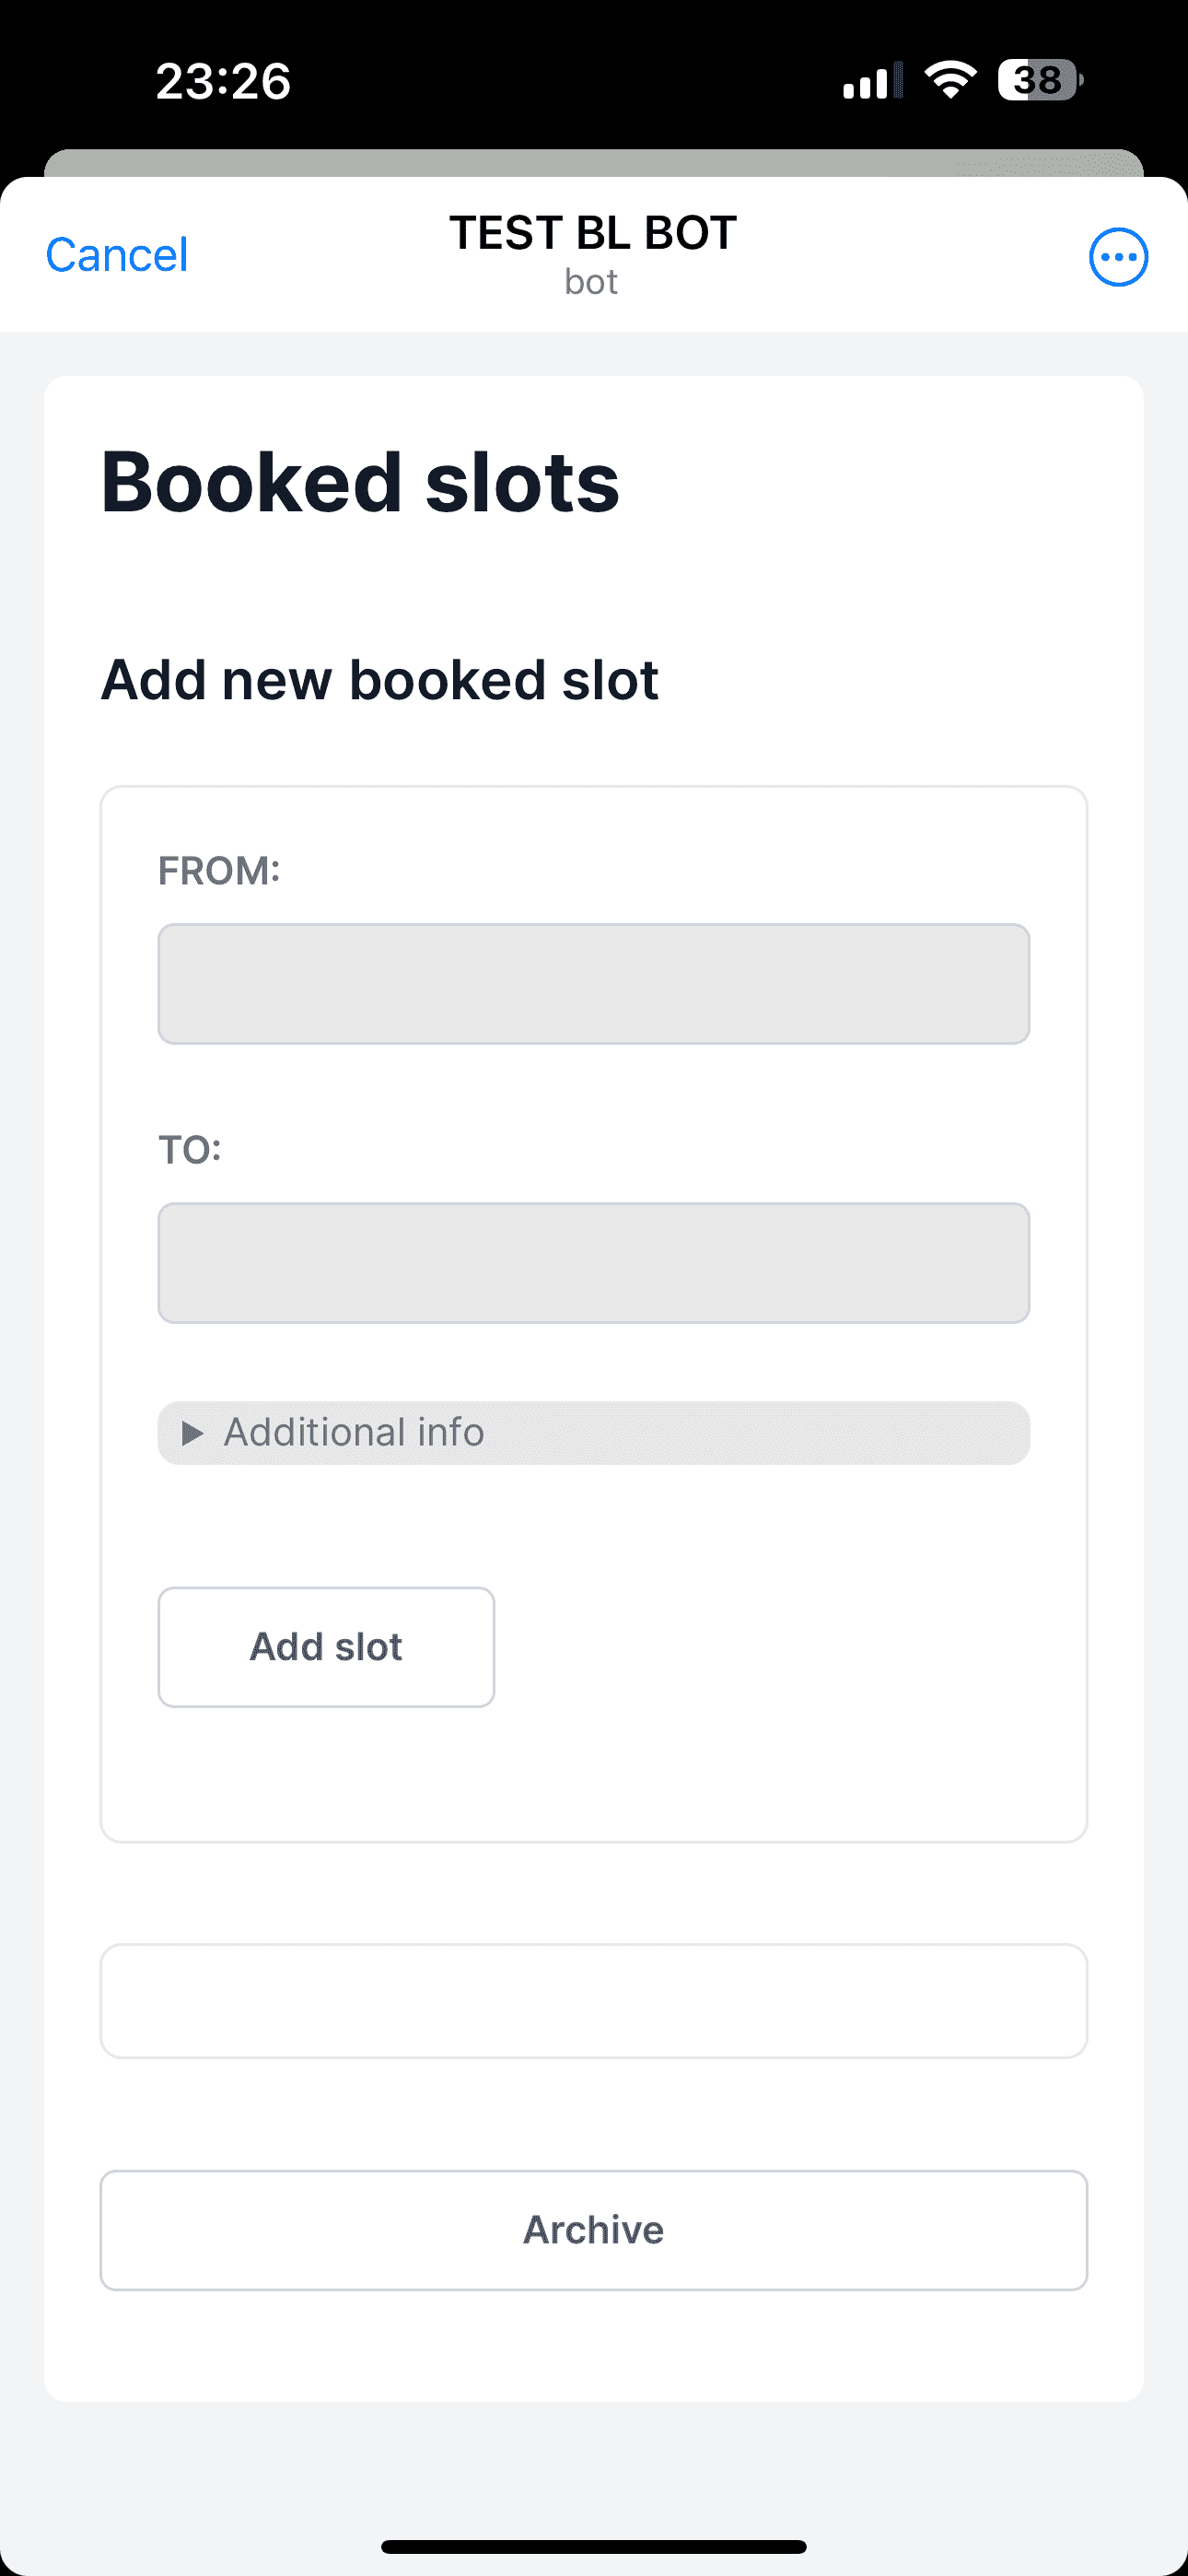The height and width of the screenshot is (2576, 1188).
Task: Focus the FROM date input field
Action: pos(593,984)
